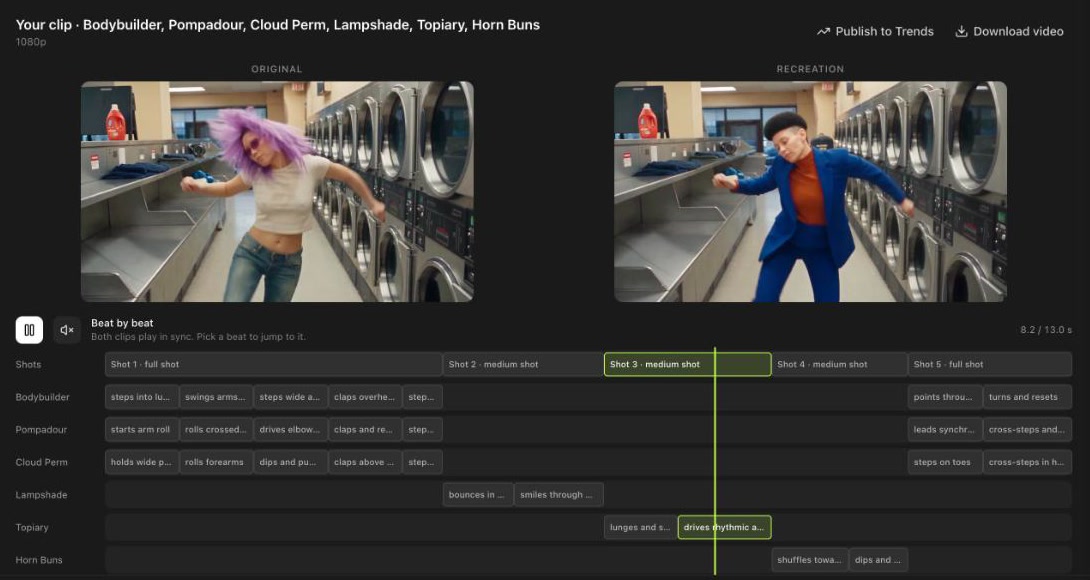The image size is (1090, 580).
Task: Select Cloud Perm beat 'cross-steps in h...'
Action: (1027, 462)
